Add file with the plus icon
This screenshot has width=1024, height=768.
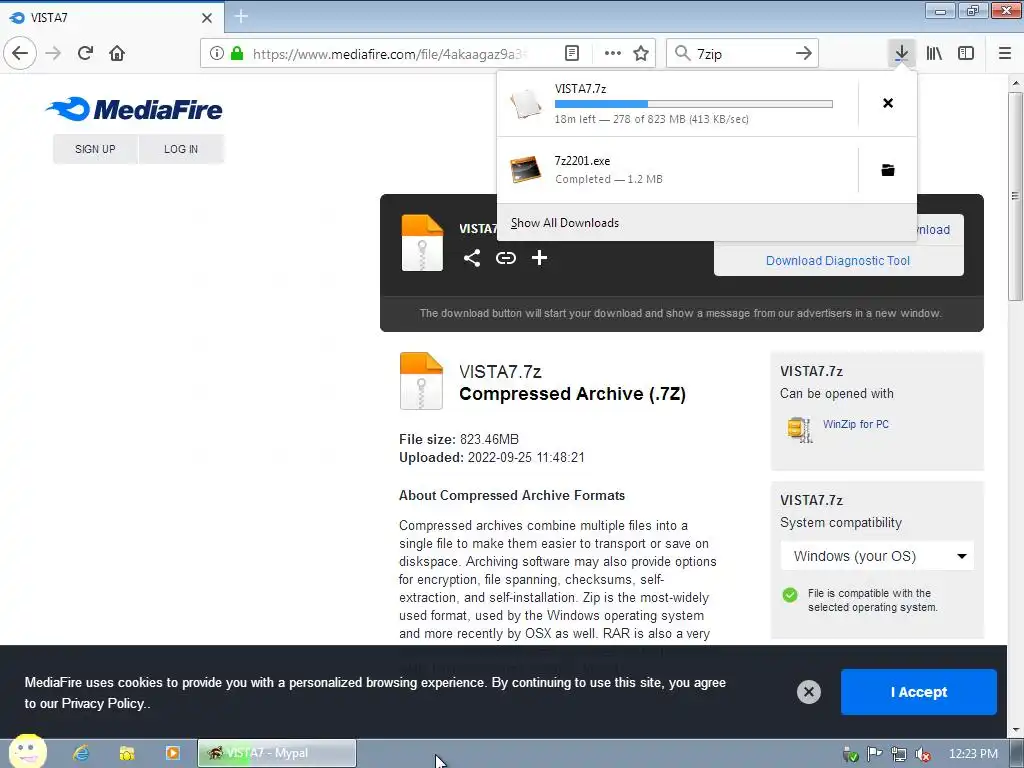pyautogui.click(x=539, y=258)
